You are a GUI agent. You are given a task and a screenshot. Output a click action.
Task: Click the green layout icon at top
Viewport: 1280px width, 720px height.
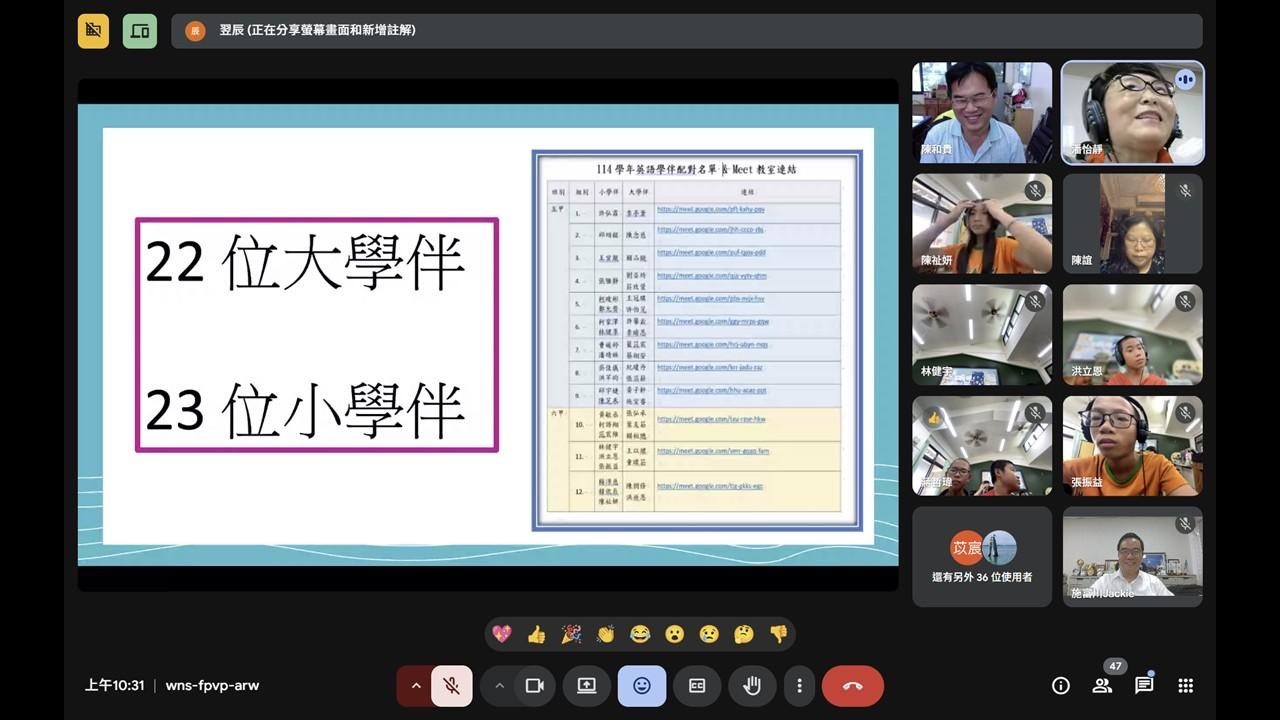coord(140,31)
